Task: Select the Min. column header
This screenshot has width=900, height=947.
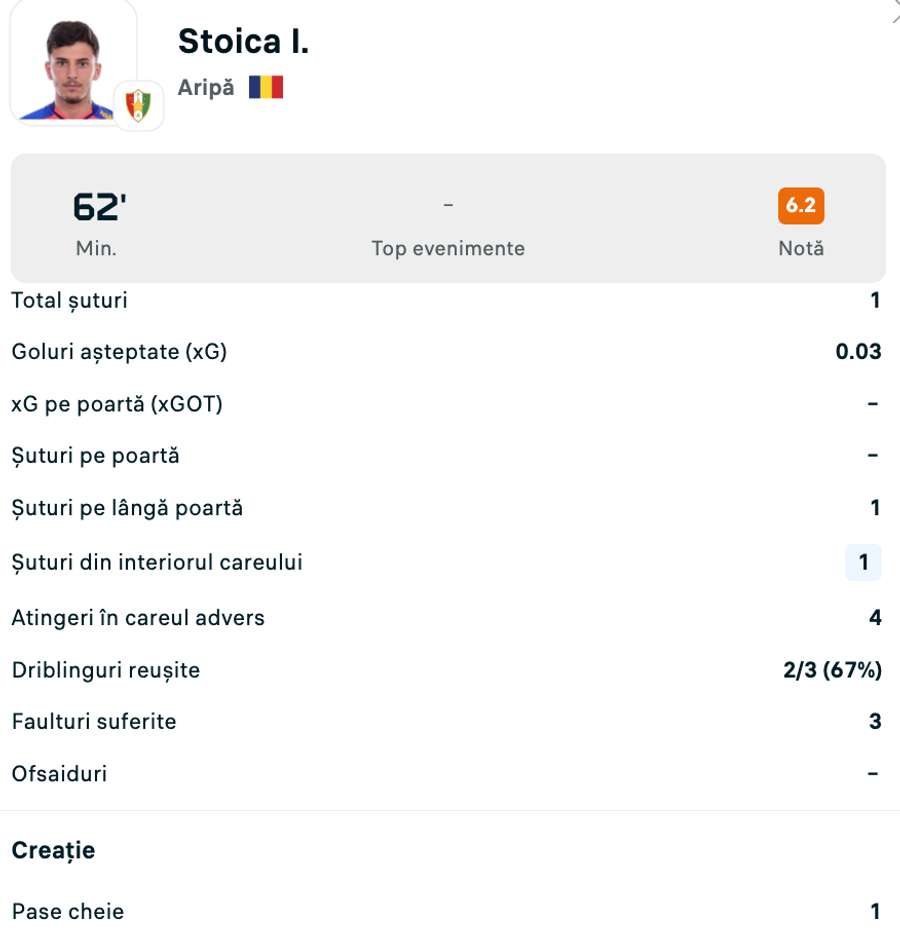Action: pyautogui.click(x=93, y=248)
